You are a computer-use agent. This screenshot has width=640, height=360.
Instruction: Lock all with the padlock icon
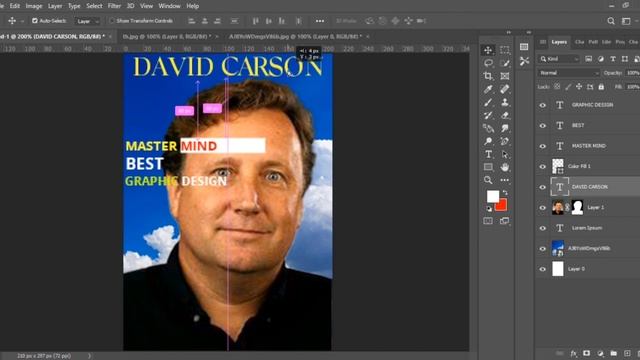(x=601, y=87)
